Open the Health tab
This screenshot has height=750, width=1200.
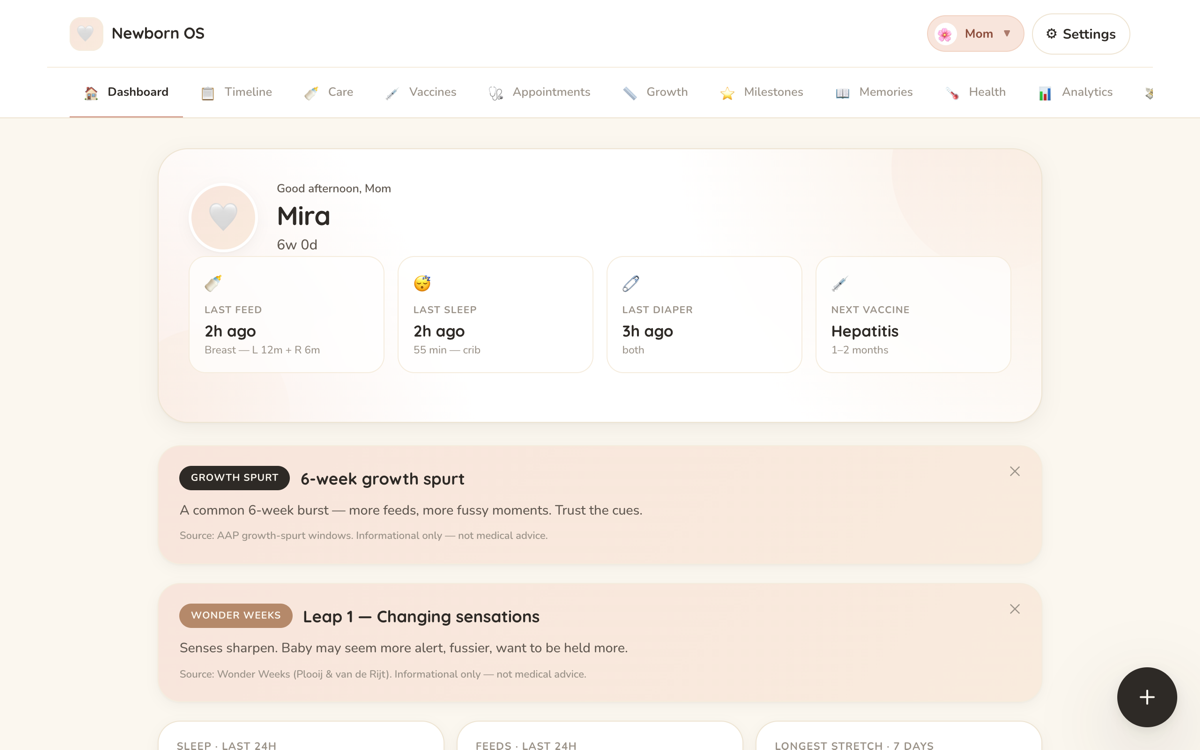tap(975, 92)
